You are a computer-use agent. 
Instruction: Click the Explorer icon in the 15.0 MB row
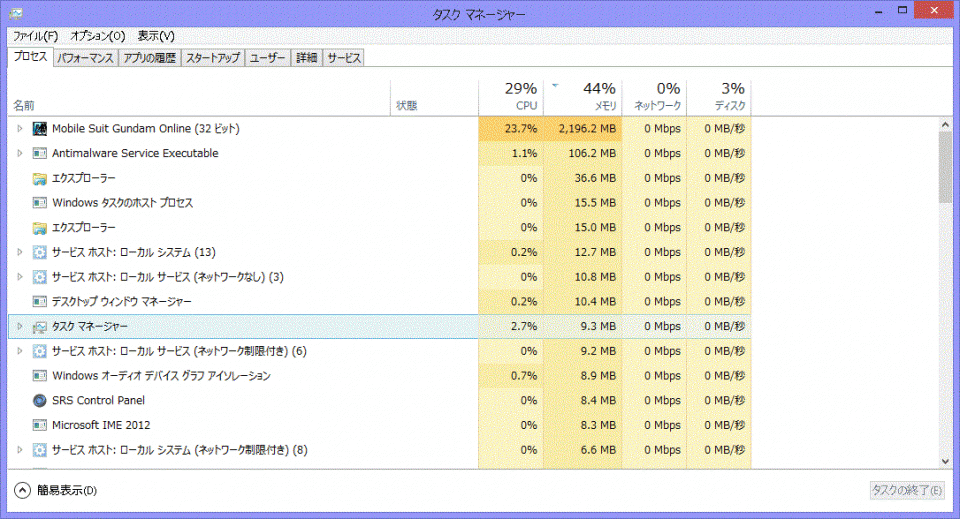(x=40, y=228)
